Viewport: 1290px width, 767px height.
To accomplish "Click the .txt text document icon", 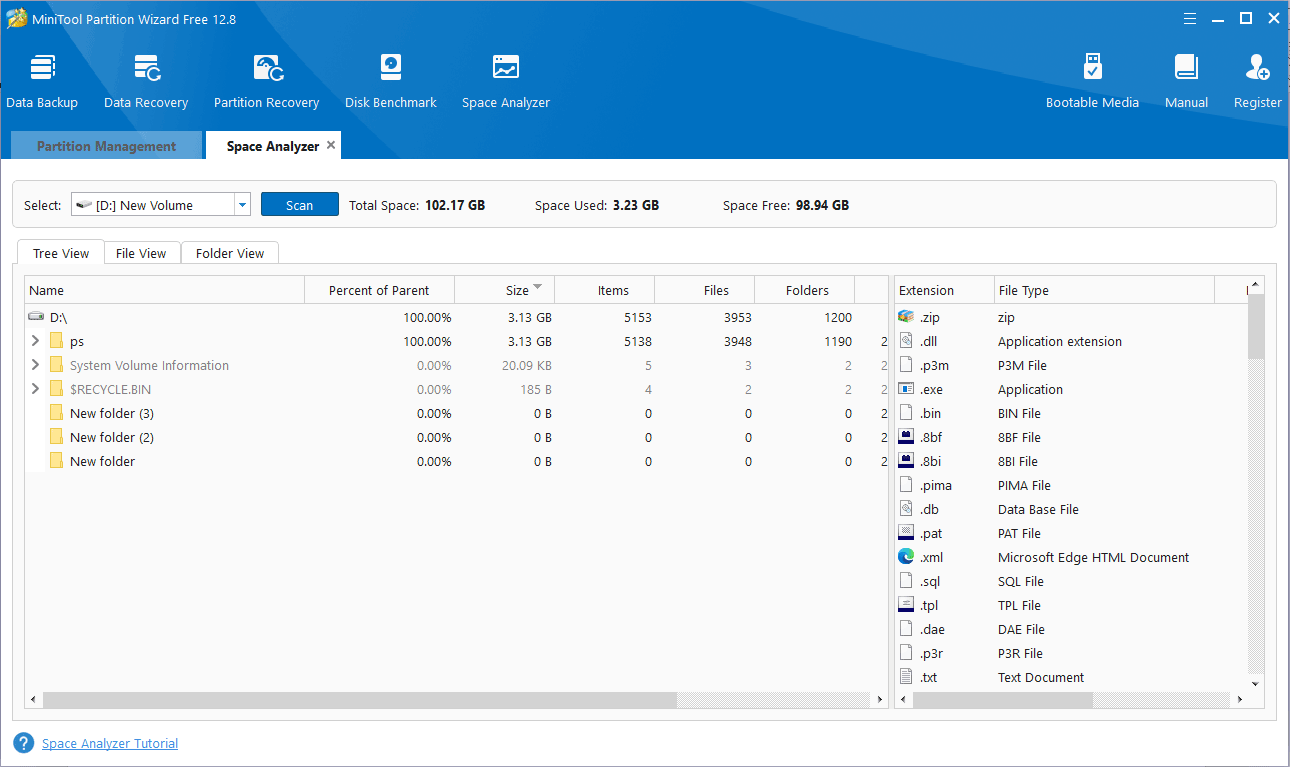I will [906, 677].
